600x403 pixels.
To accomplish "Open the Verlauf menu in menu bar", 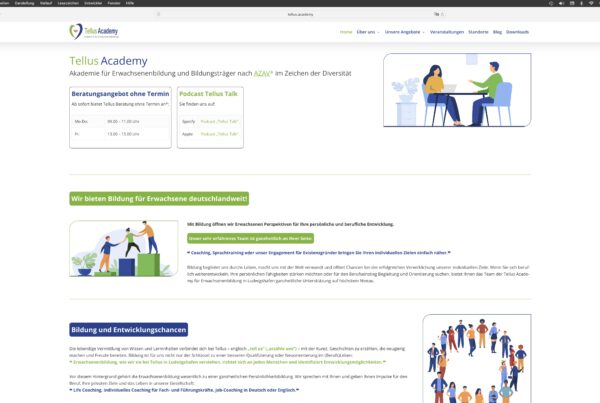I will [x=46, y=3].
